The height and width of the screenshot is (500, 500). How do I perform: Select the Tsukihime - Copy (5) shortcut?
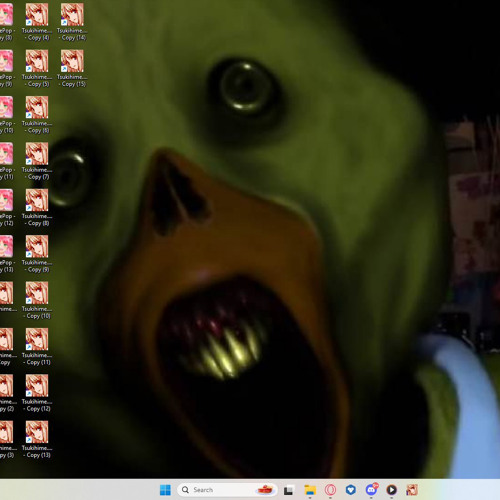(x=37, y=69)
